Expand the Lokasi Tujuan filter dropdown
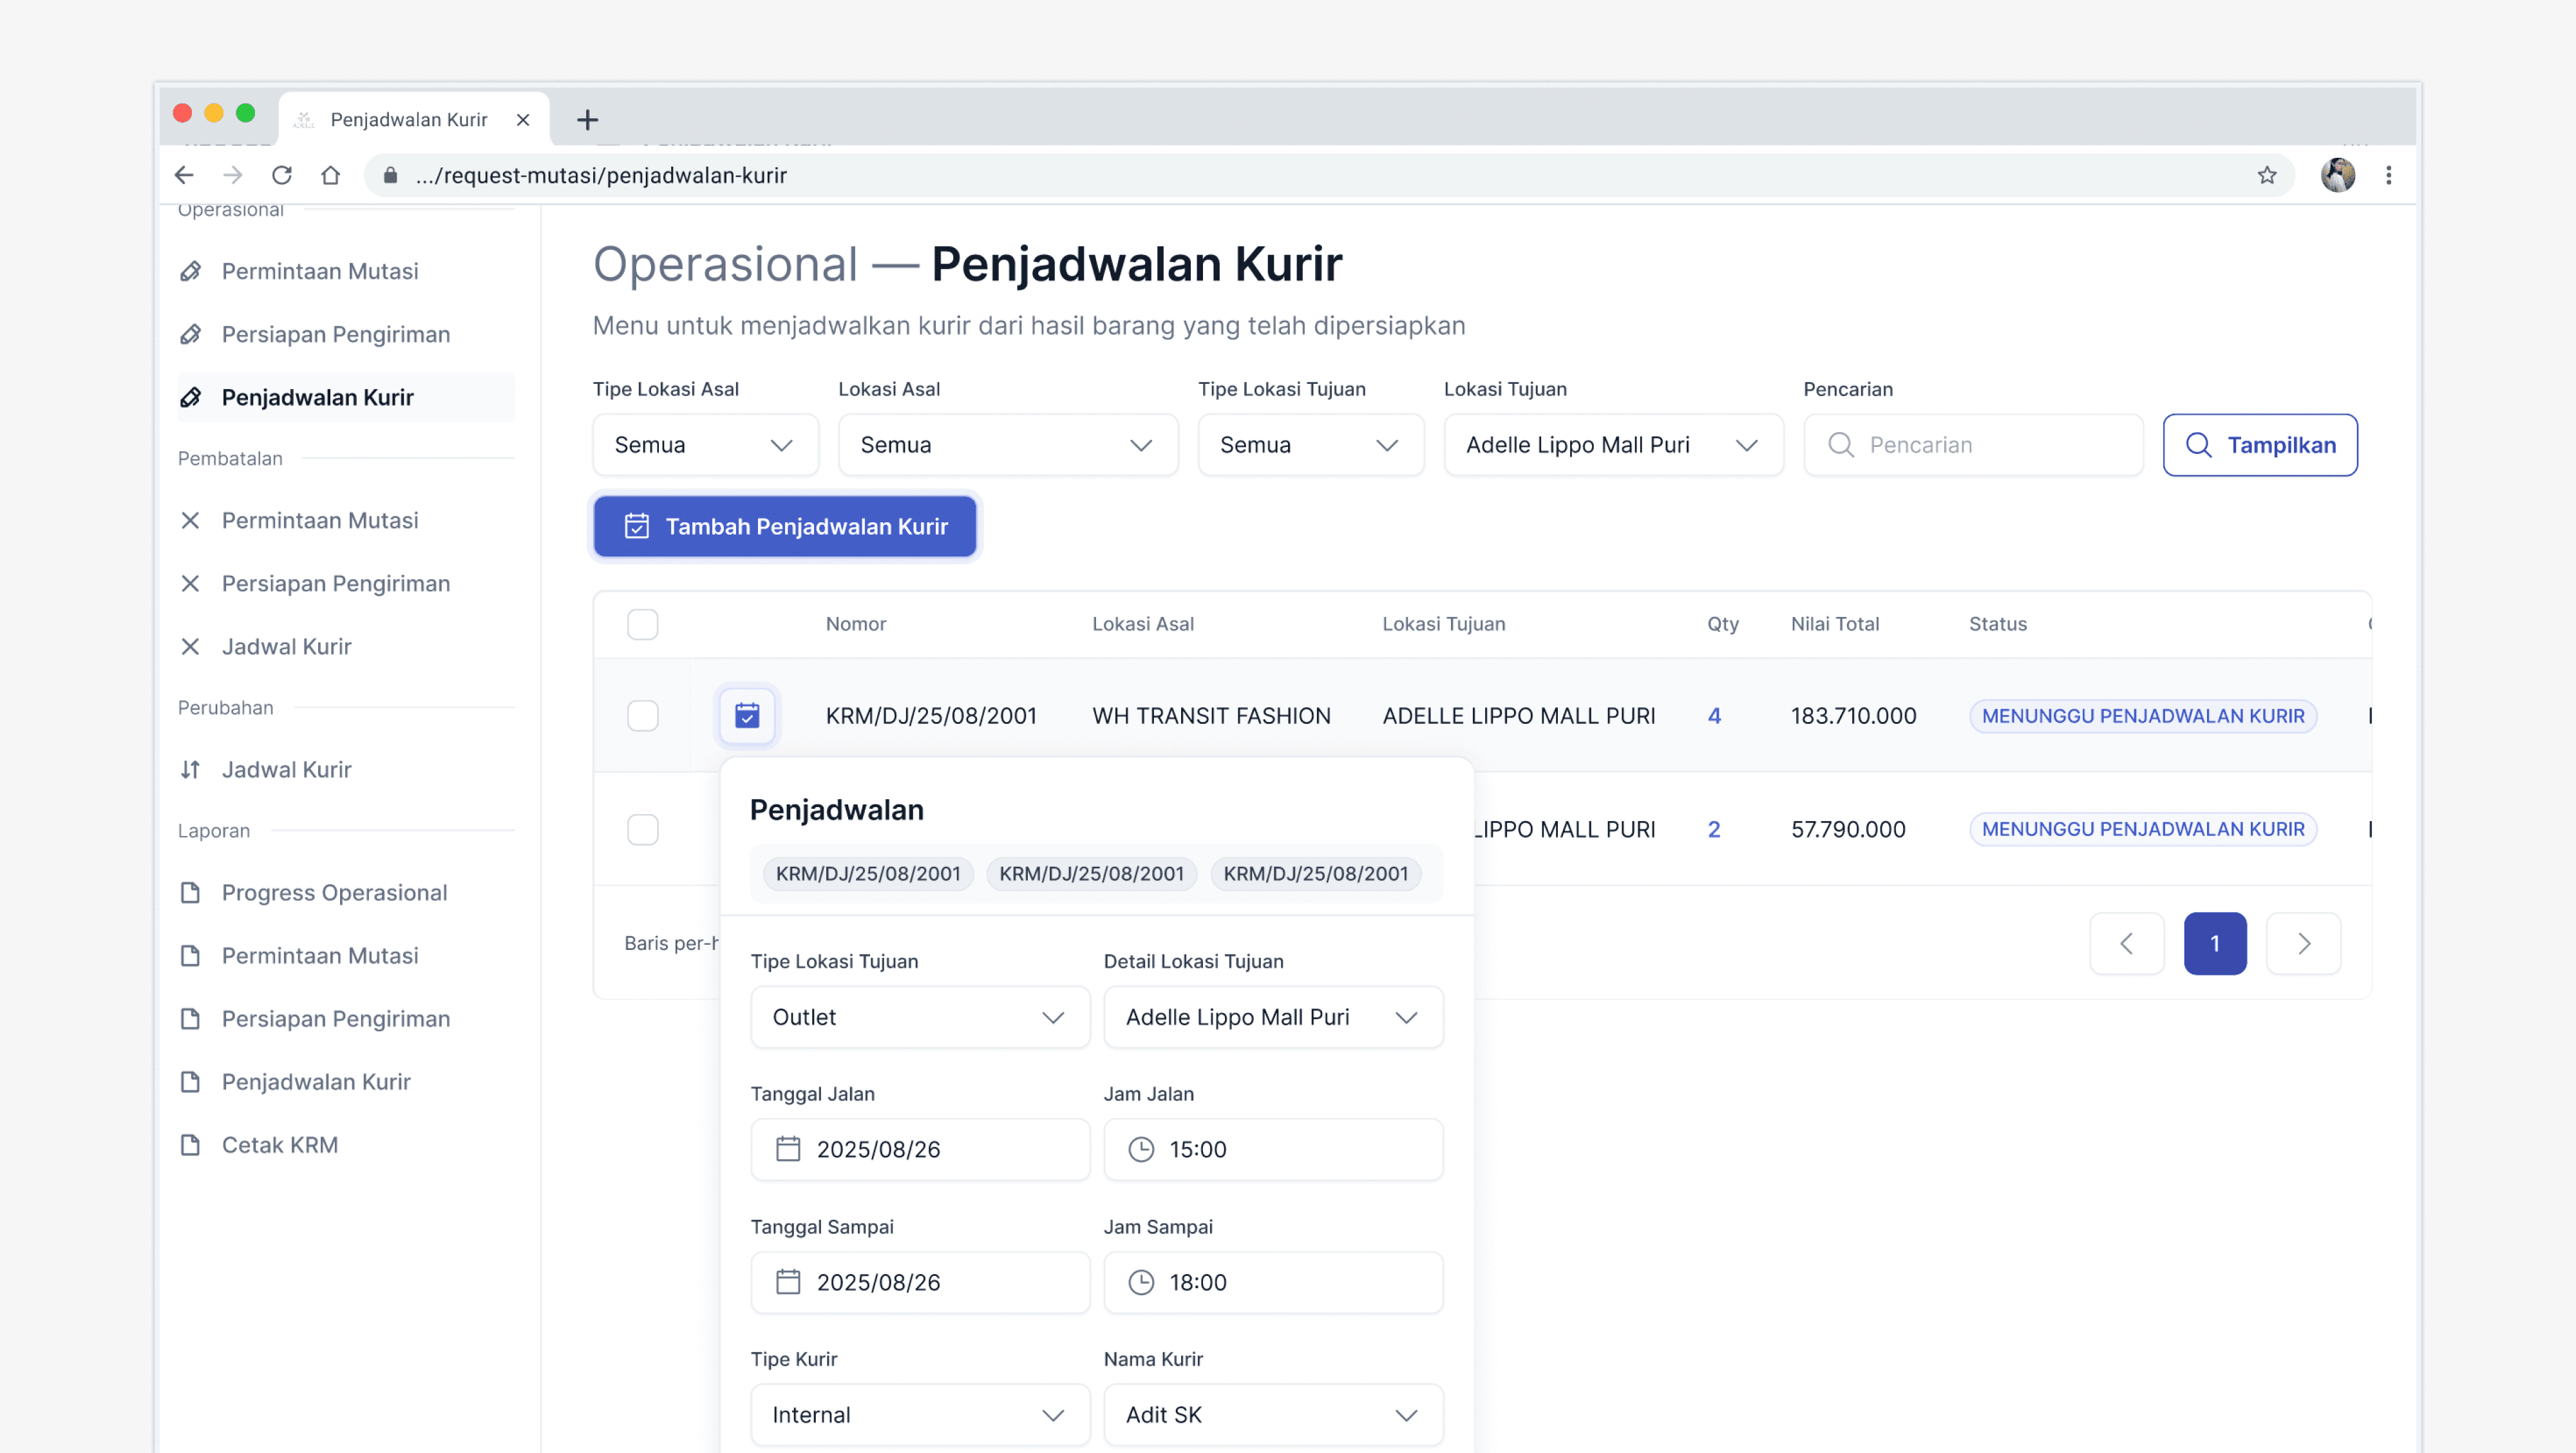This screenshot has width=2576, height=1453. (x=1612, y=445)
